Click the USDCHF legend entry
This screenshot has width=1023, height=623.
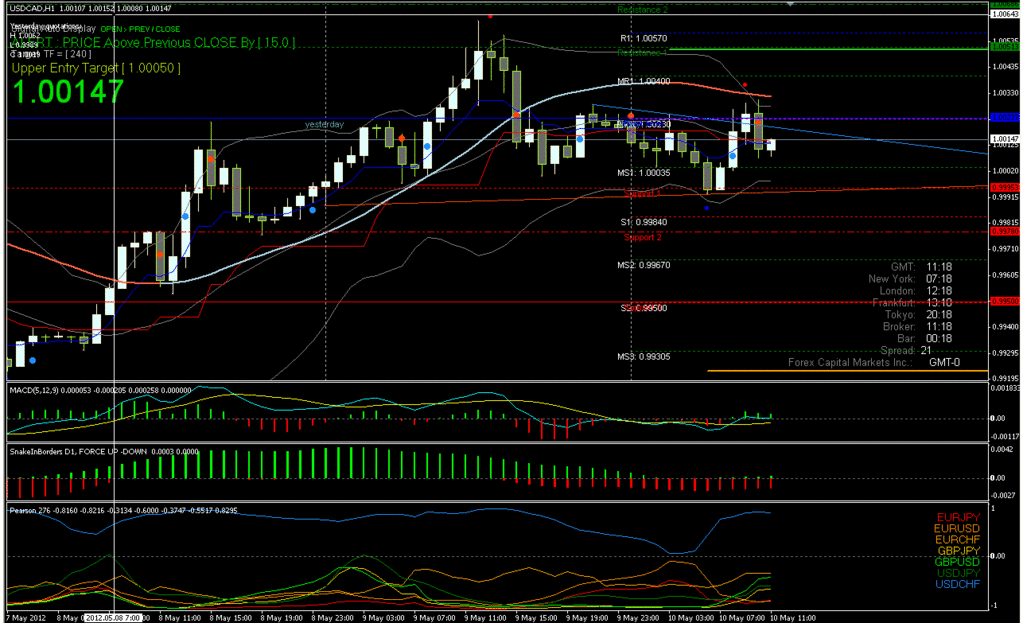point(958,584)
